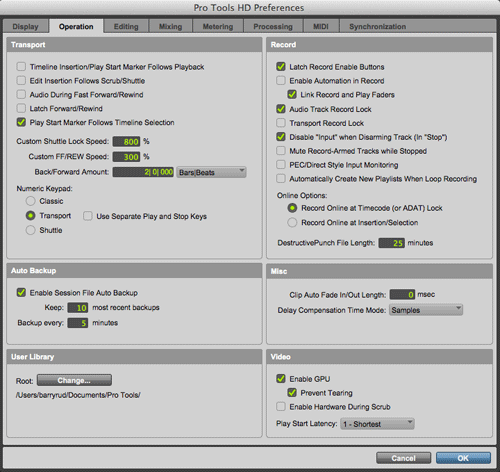Enable Use Separate Play and Stop Keys

(88, 216)
